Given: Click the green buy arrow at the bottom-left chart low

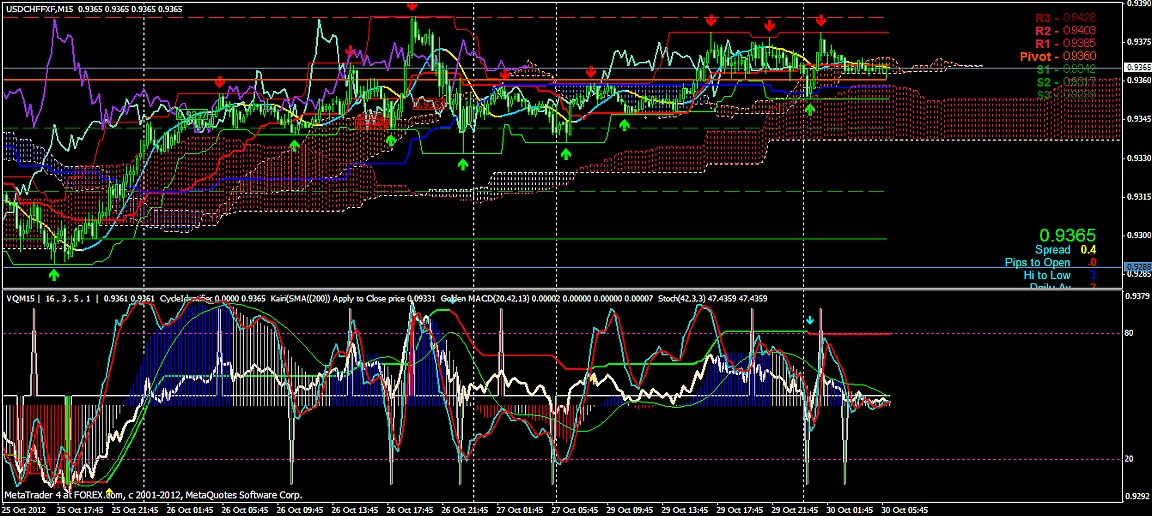Looking at the screenshot, I should click(x=55, y=273).
